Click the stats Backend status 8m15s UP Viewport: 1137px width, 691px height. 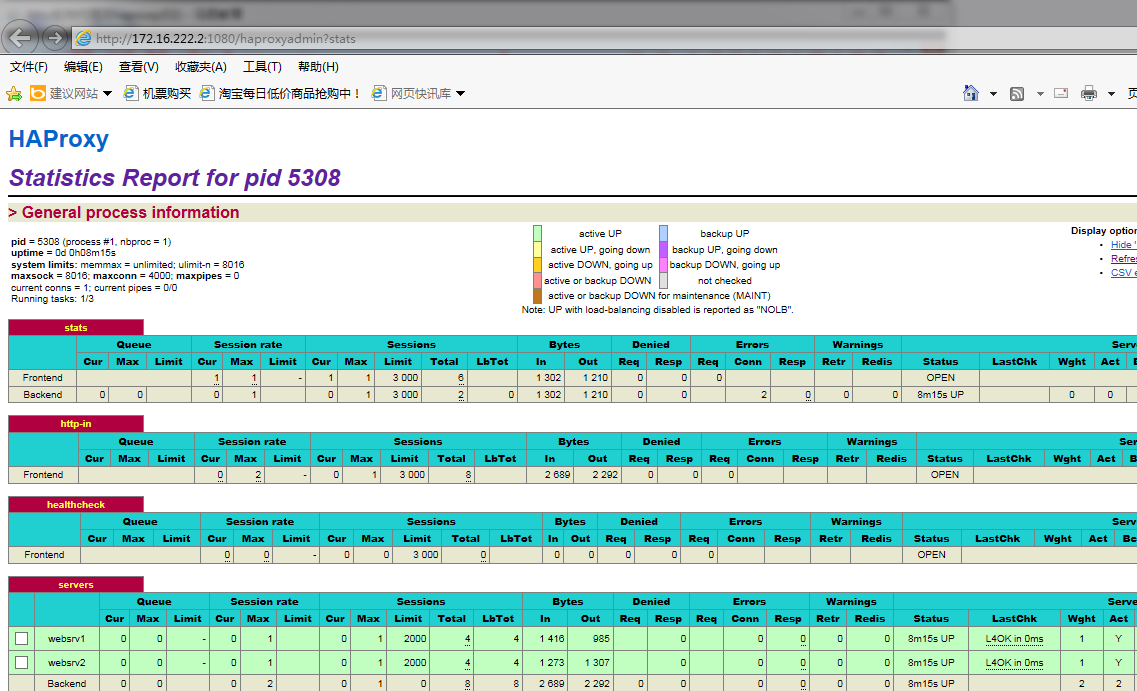[940, 395]
